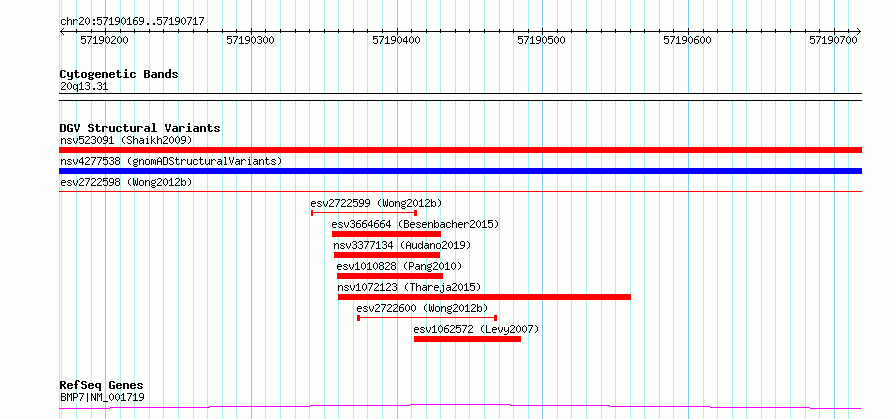
Task: Click the esv1010828 (Pang2010) label
Action: (x=400, y=266)
